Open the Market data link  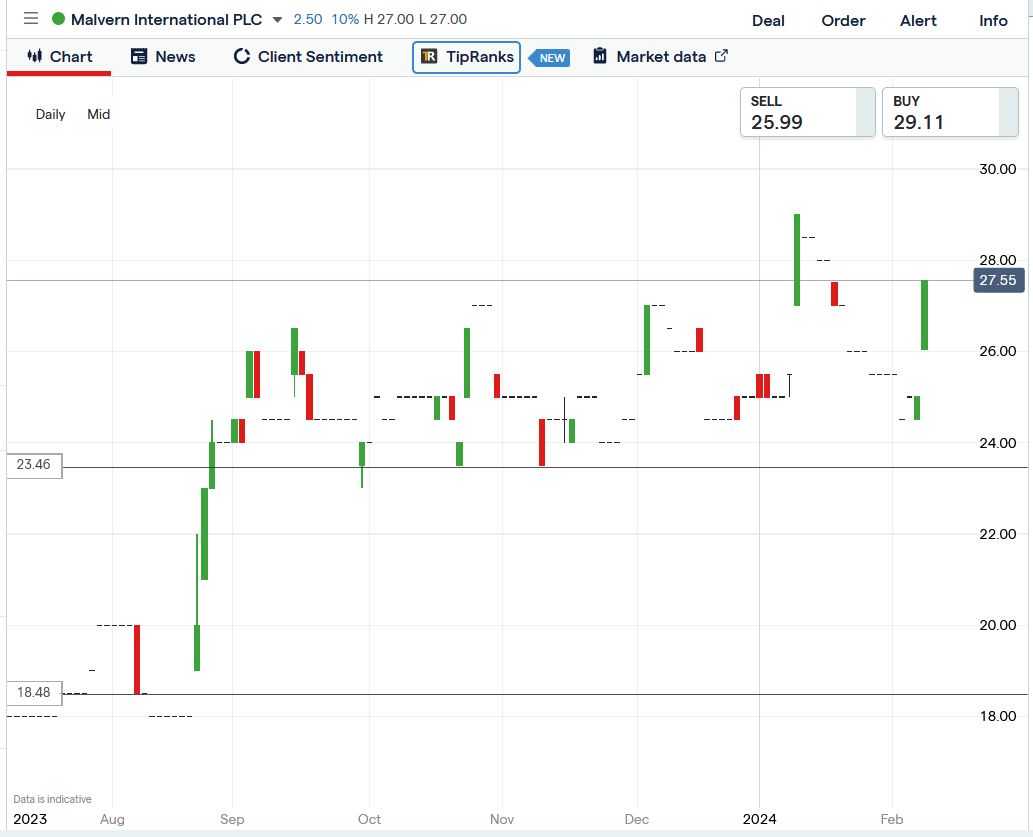pos(660,57)
